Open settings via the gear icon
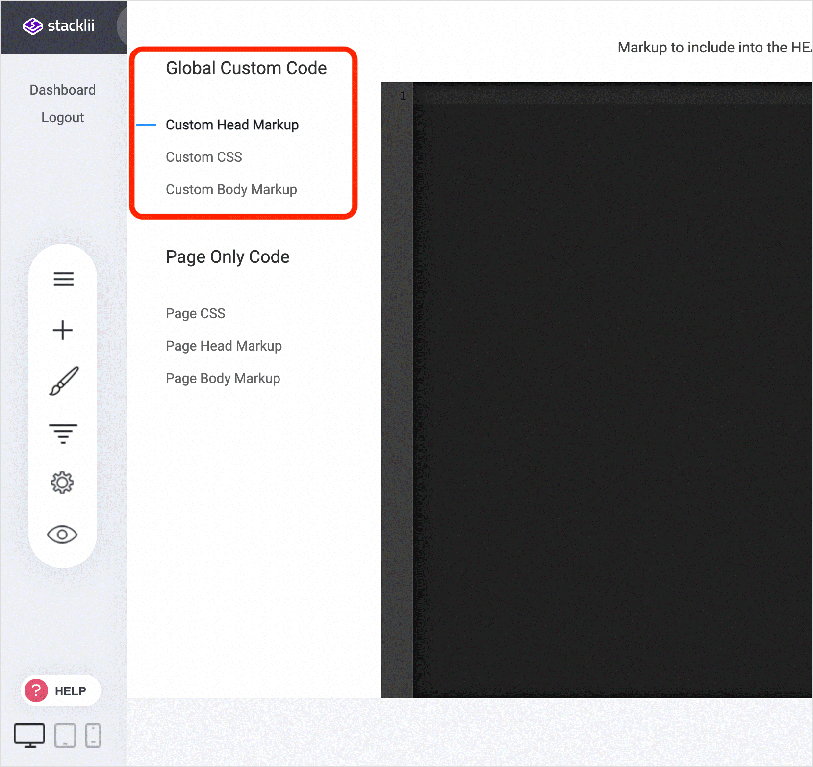This screenshot has width=813, height=767. point(63,482)
